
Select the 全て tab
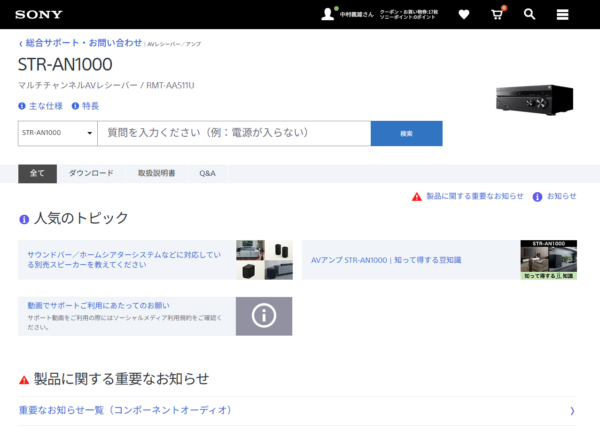tap(38, 173)
